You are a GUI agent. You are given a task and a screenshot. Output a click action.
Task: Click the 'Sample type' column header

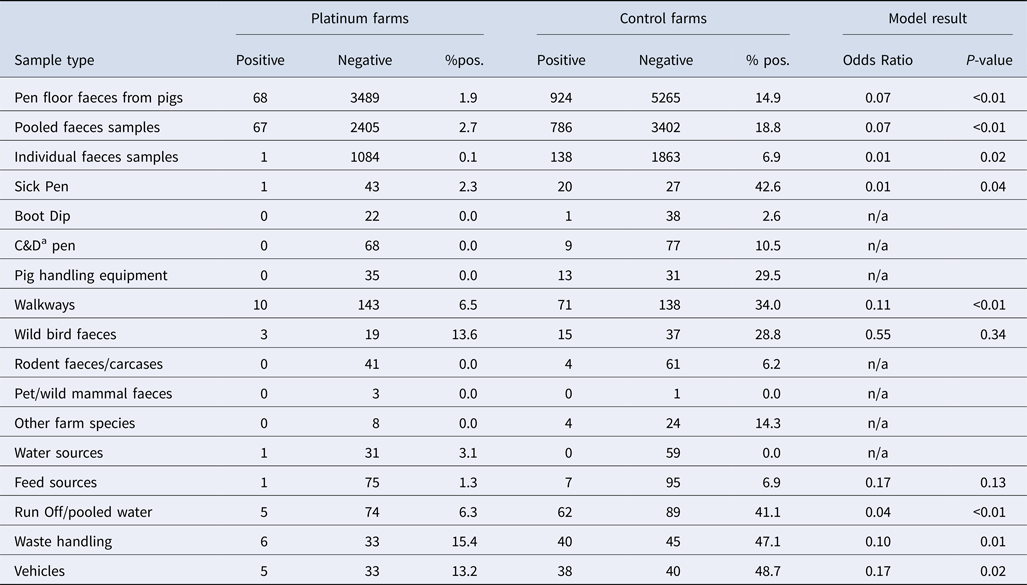(x=54, y=60)
